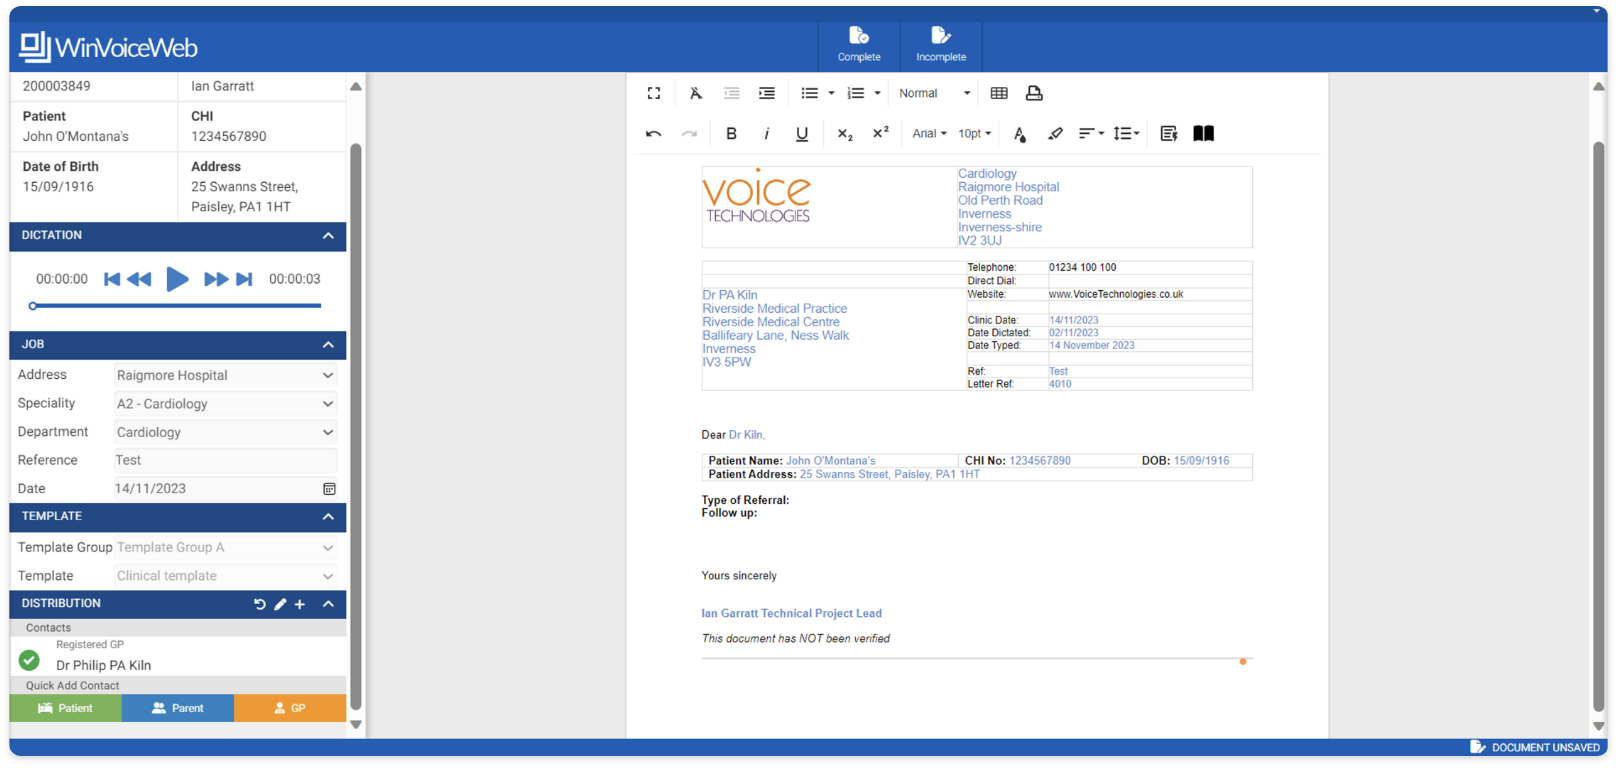The image size is (1618, 768).
Task: Click the undo arrow in the editor toolbar
Action: 654,134
